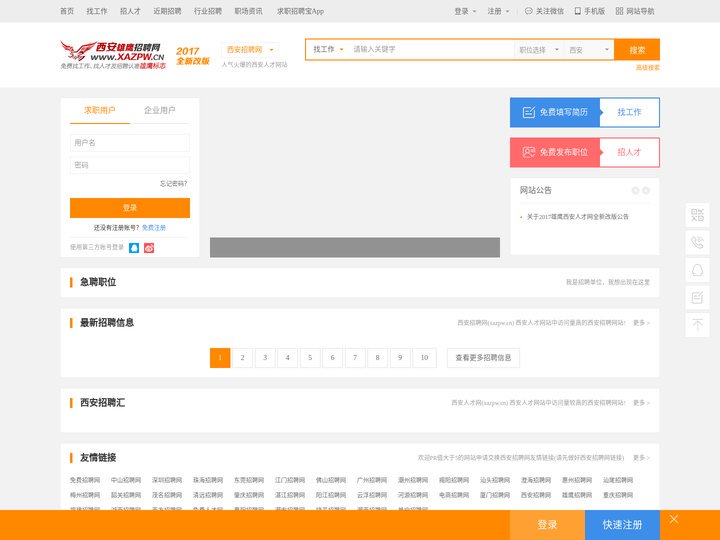This screenshot has height=540, width=720.
Task: Show the previous site announcement
Action: click(636, 190)
